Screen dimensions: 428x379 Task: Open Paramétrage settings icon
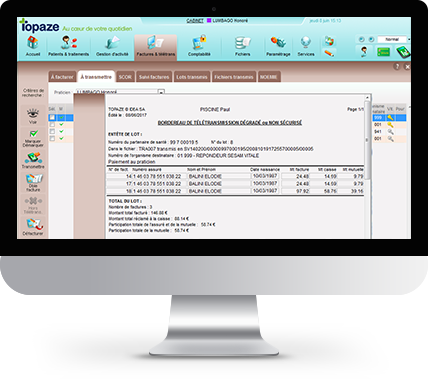click(x=278, y=46)
